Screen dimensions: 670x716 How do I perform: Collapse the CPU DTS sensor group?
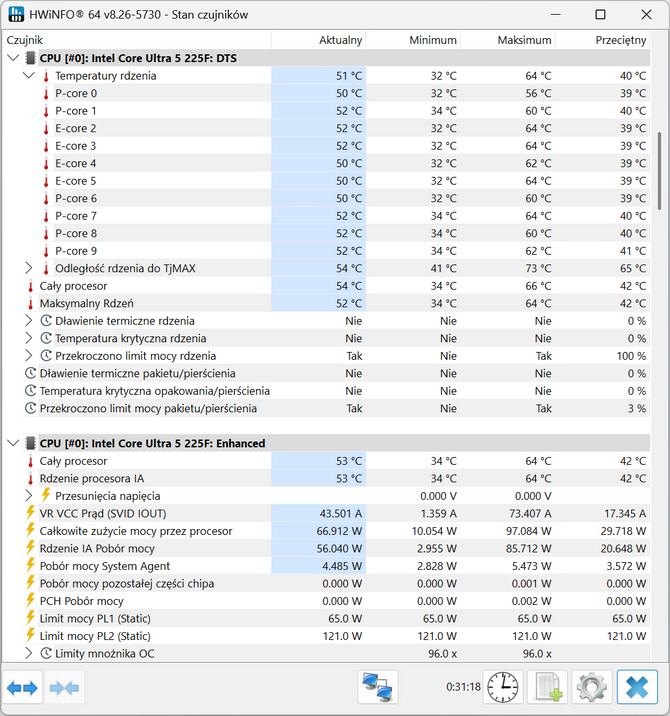pos(13,58)
